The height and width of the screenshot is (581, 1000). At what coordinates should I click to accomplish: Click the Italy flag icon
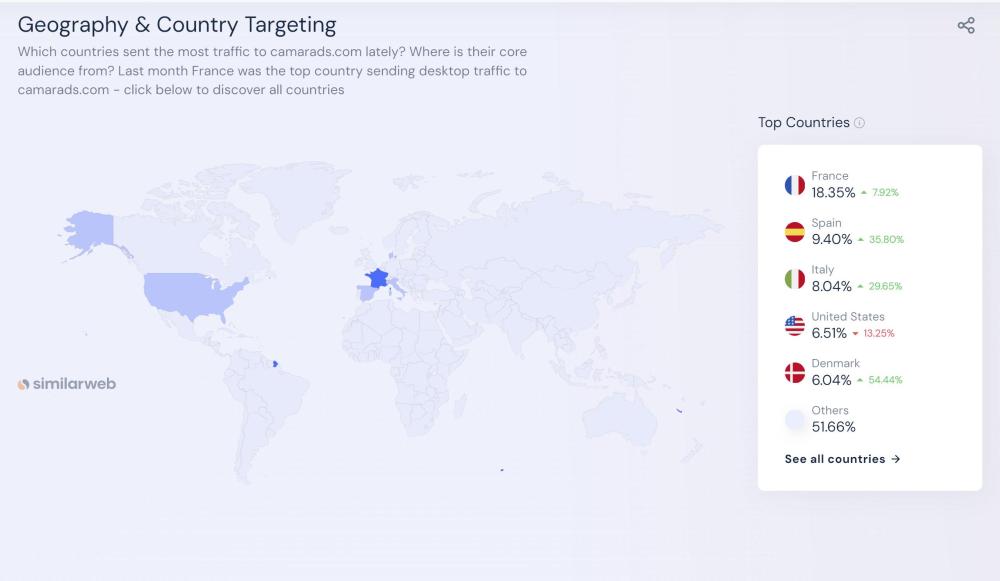click(x=795, y=279)
